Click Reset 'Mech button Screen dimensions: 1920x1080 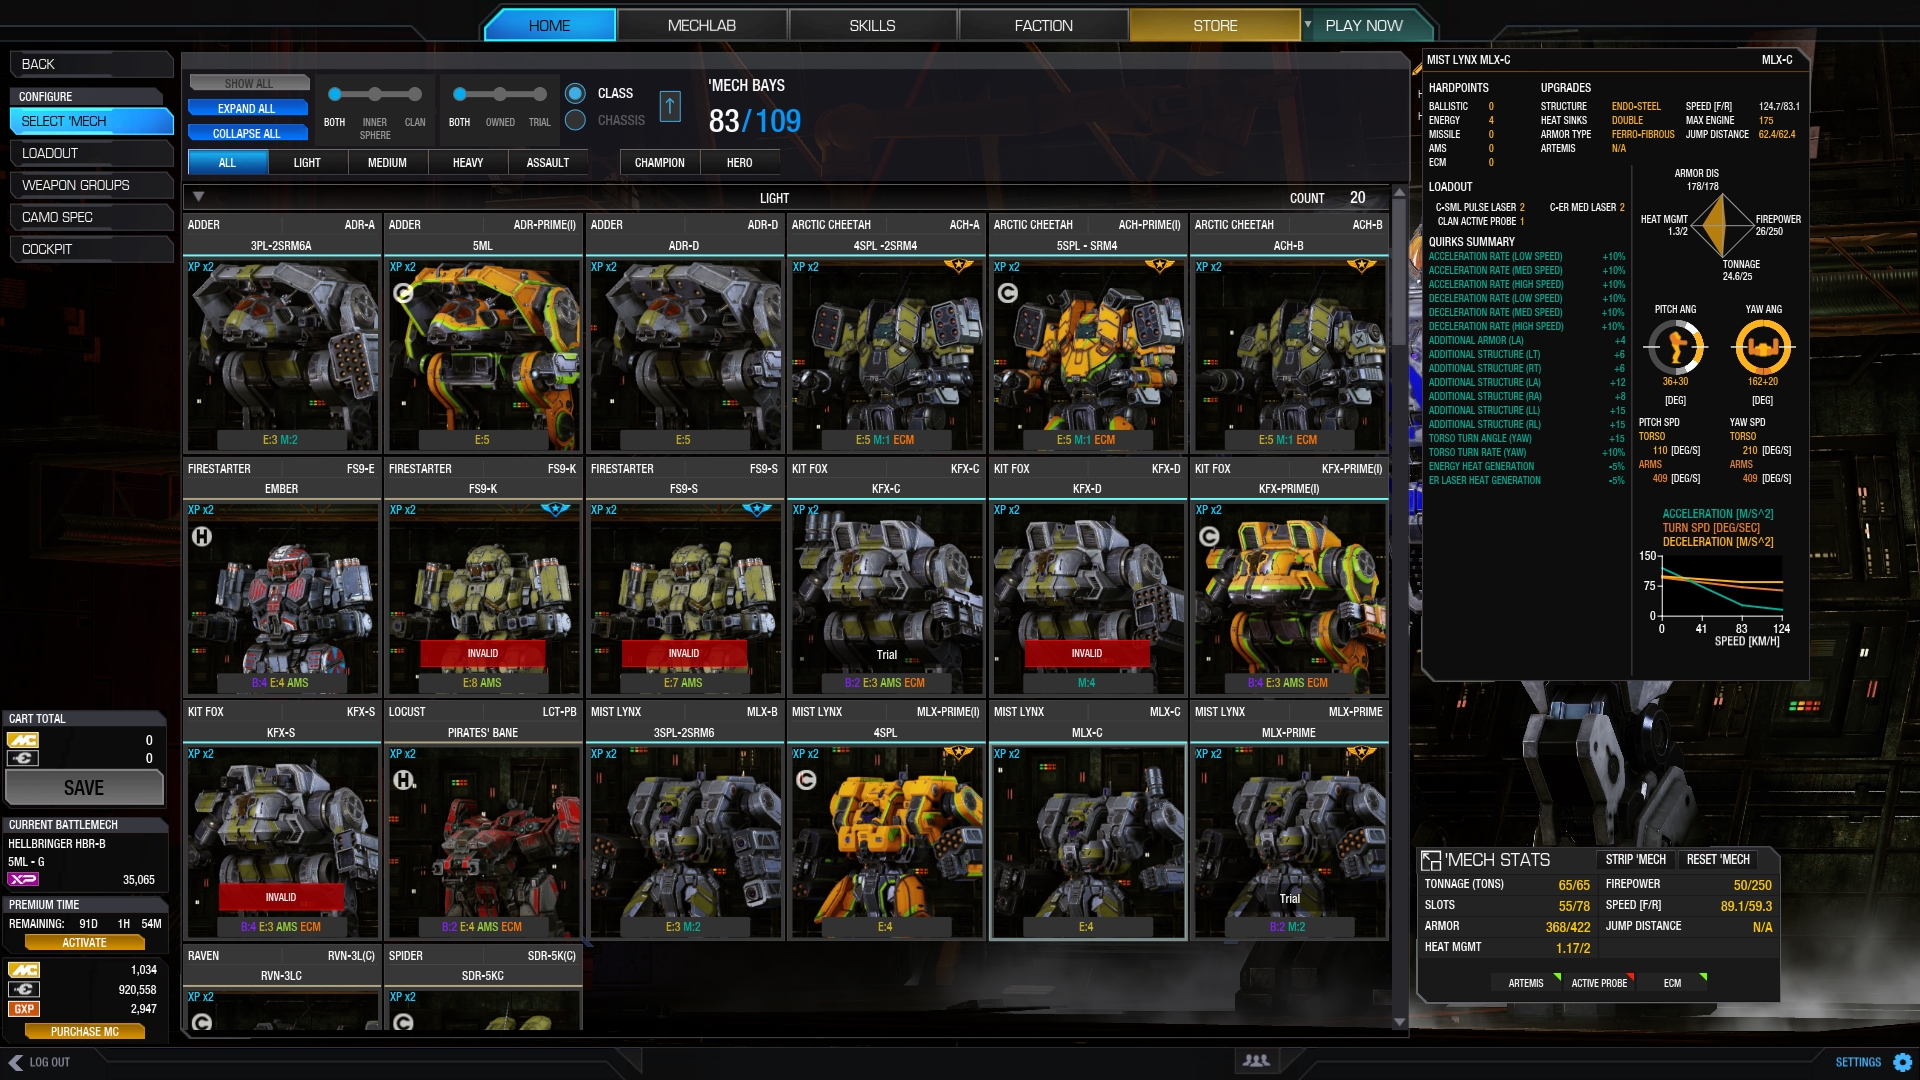pos(1718,859)
